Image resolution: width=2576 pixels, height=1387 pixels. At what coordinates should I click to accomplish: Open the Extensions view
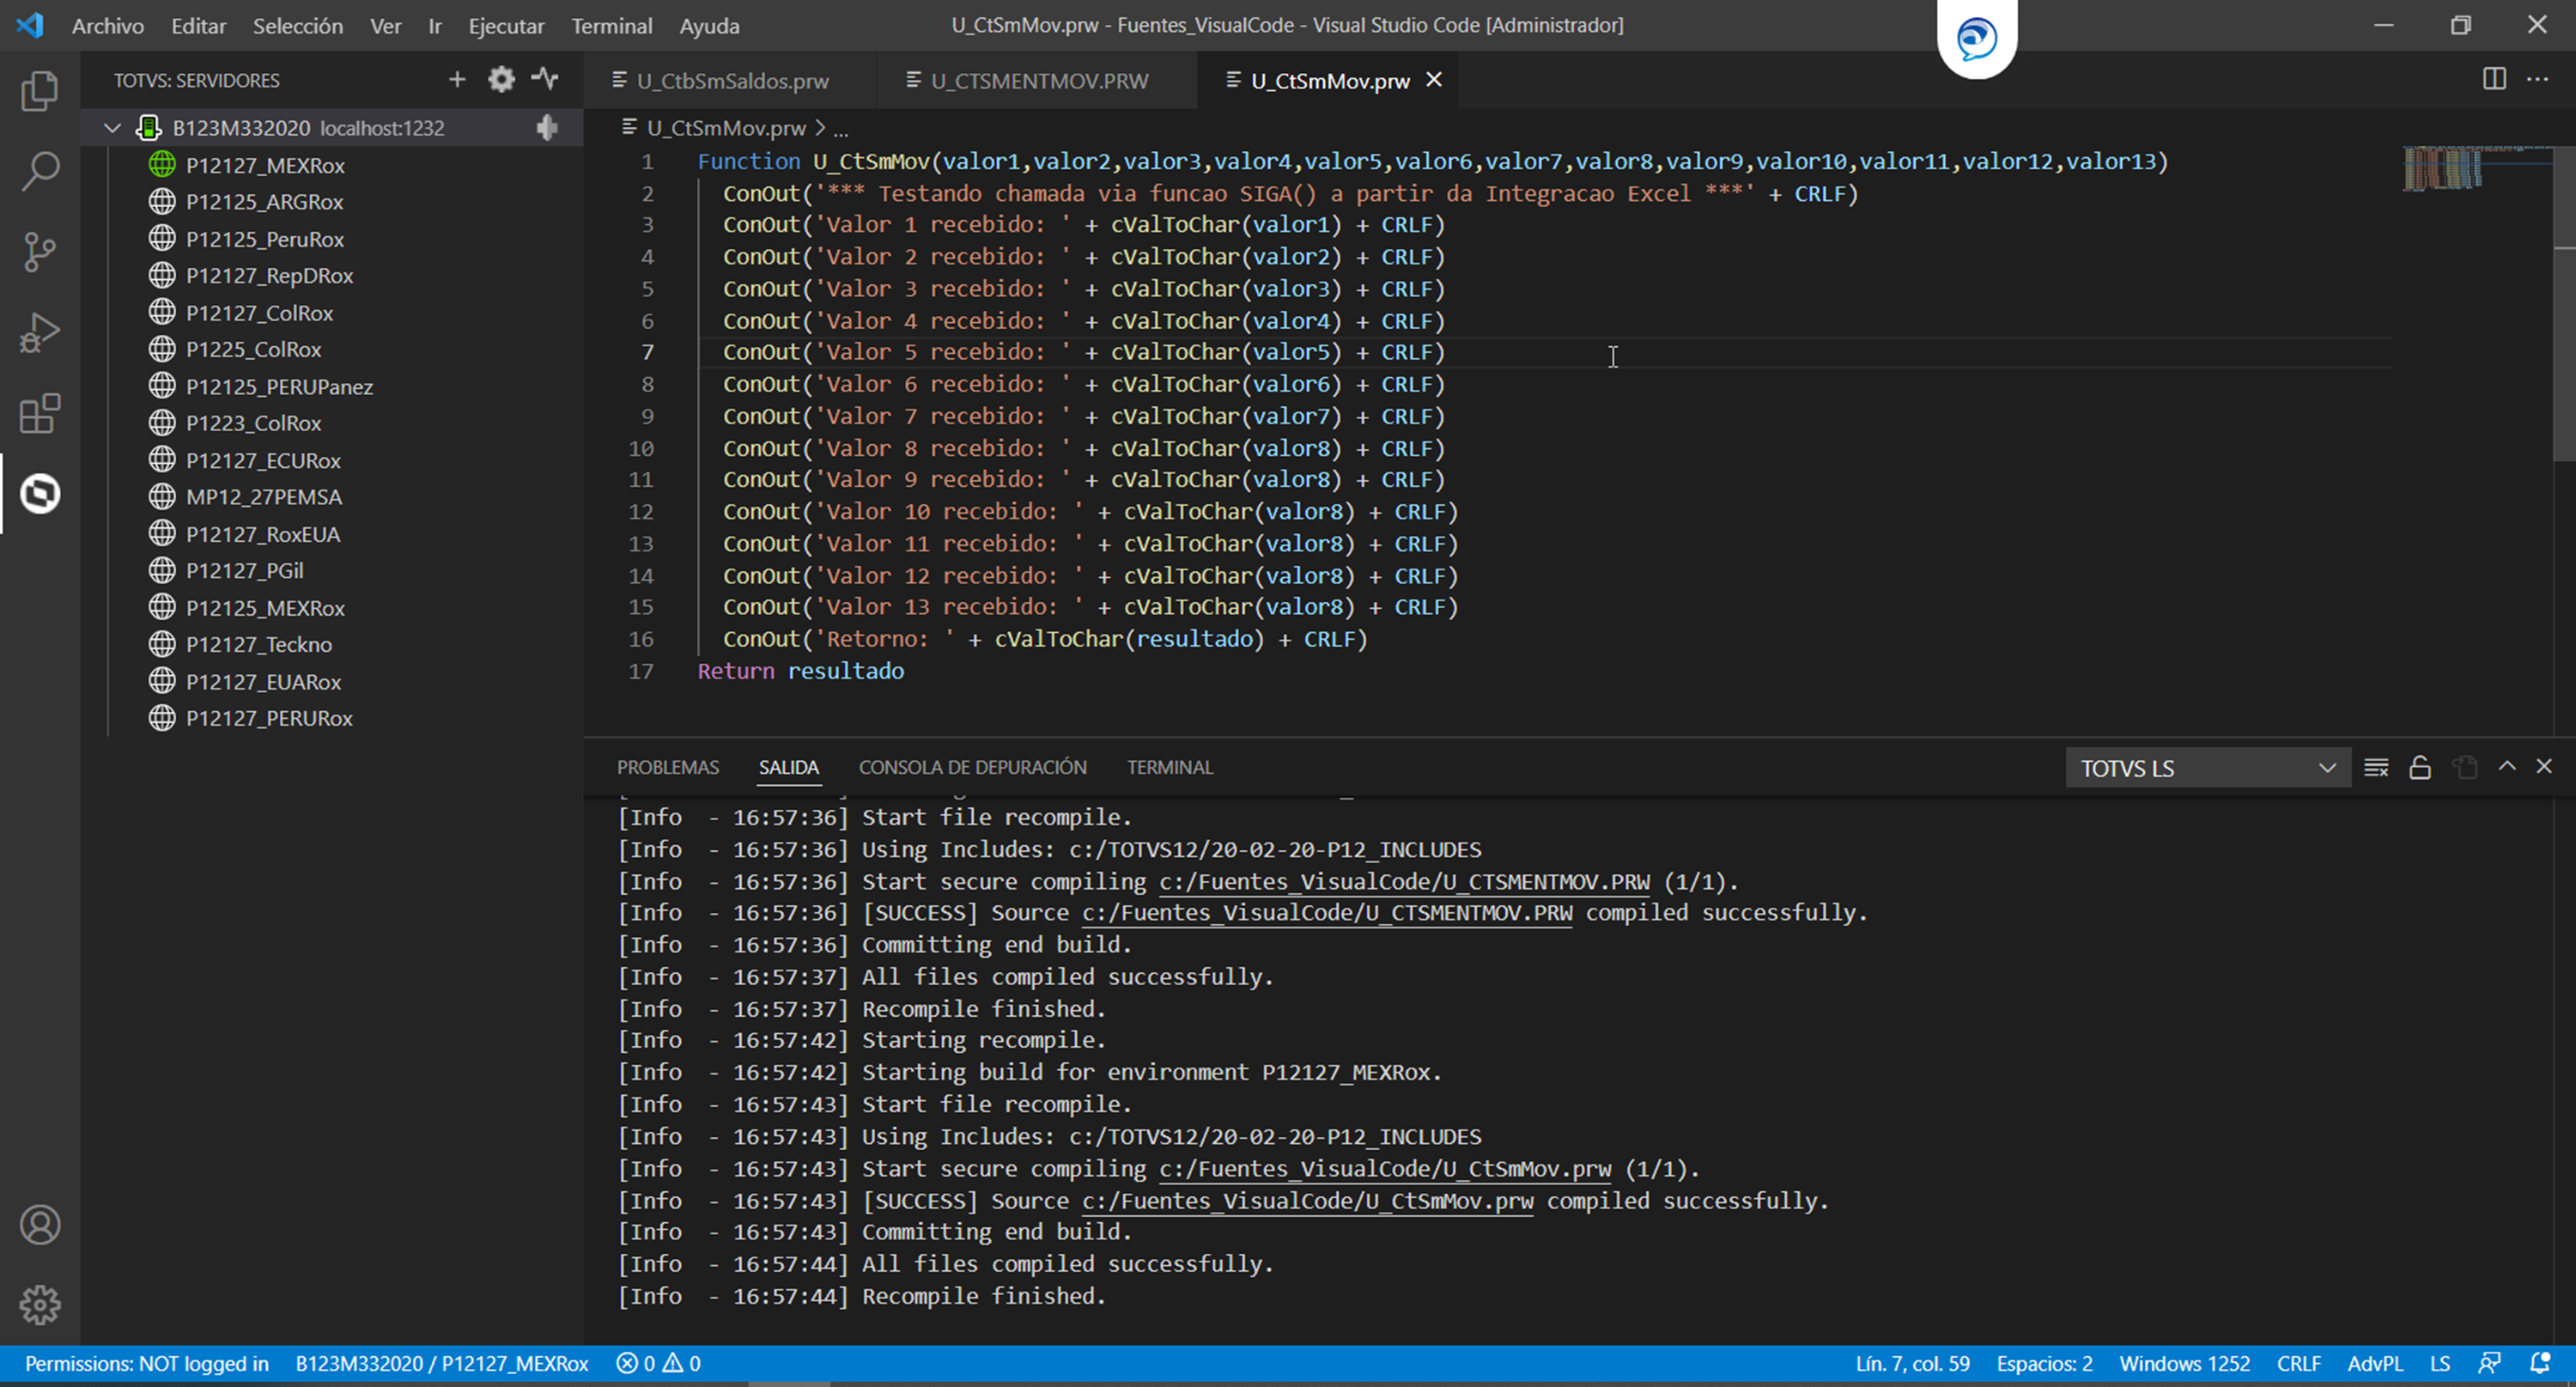pos(40,413)
